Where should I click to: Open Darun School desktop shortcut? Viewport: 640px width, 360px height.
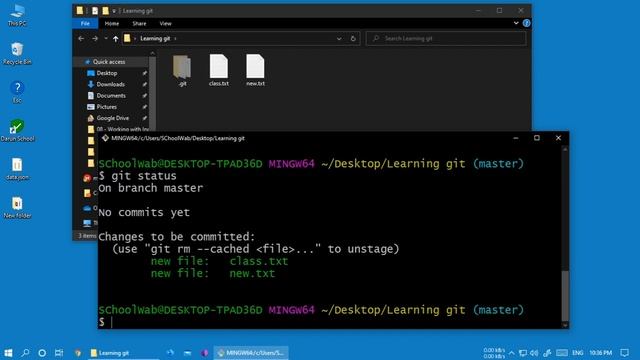(x=17, y=131)
